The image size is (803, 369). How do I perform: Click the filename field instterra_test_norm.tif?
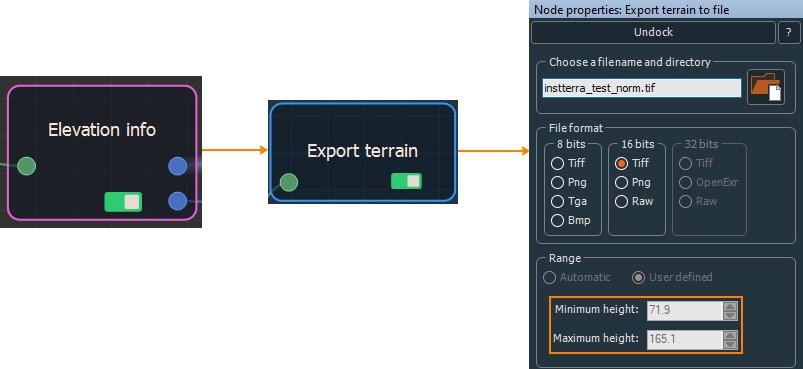point(642,89)
